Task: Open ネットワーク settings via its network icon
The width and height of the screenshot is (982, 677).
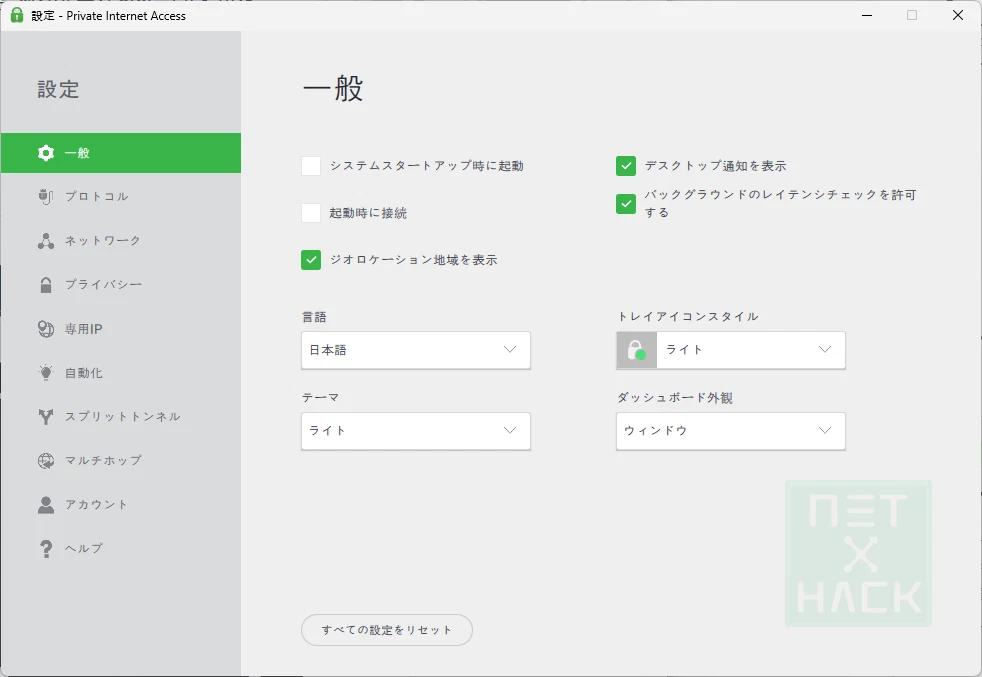Action: click(45, 241)
